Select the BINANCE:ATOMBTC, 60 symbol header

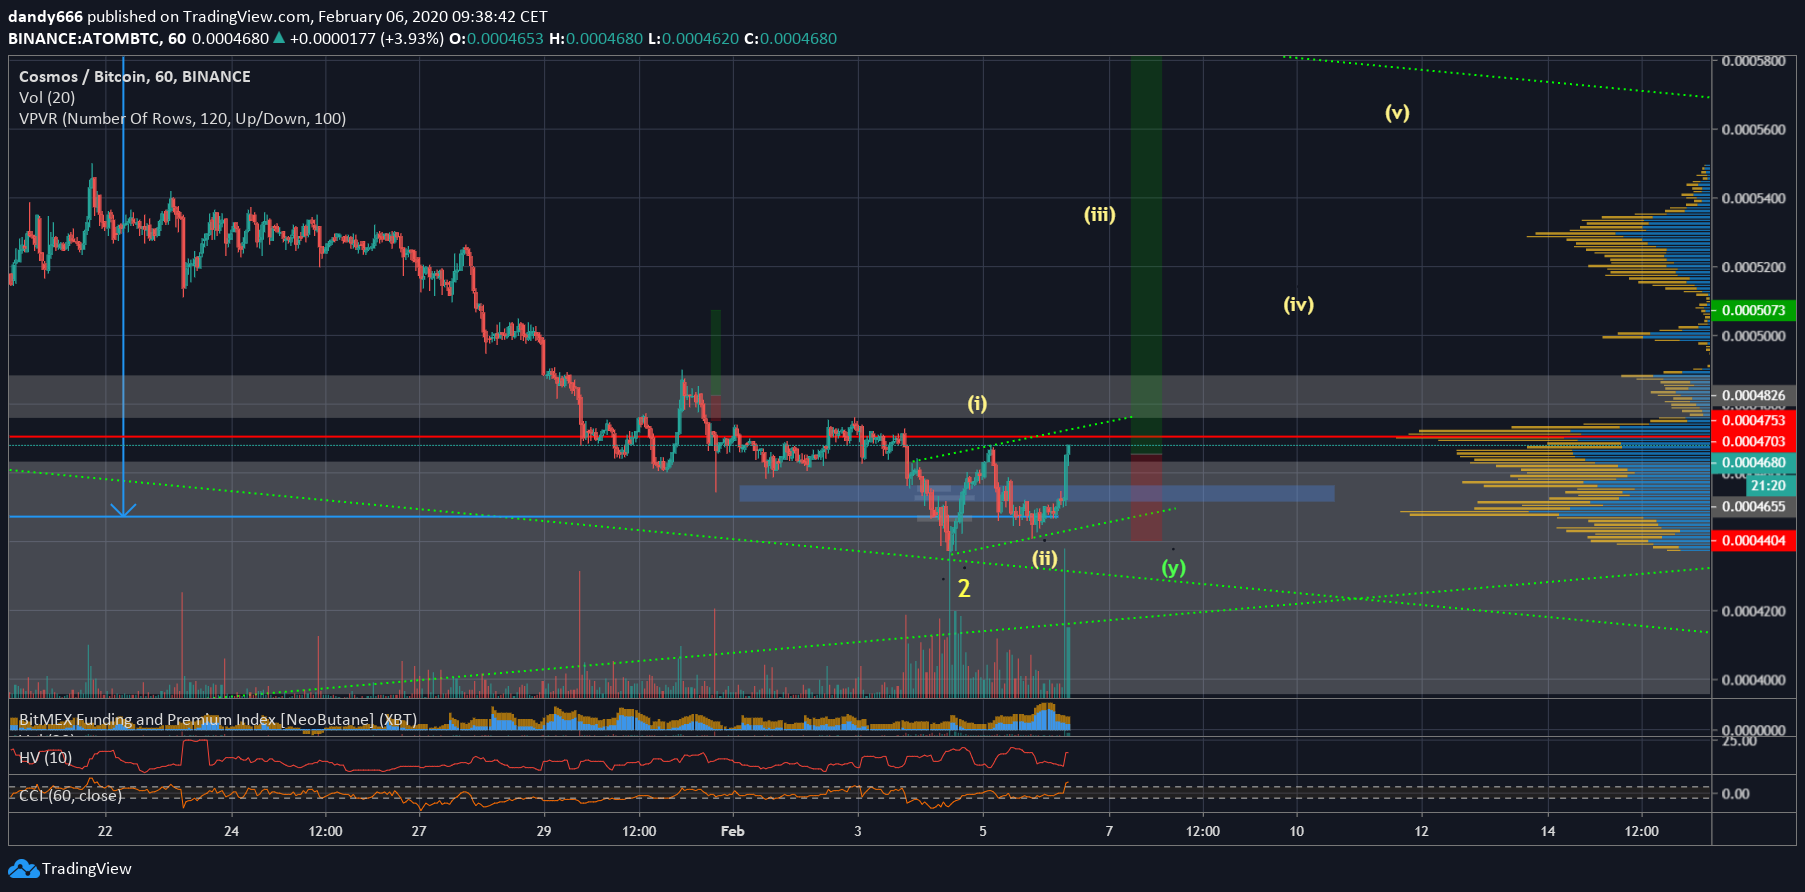(x=97, y=38)
